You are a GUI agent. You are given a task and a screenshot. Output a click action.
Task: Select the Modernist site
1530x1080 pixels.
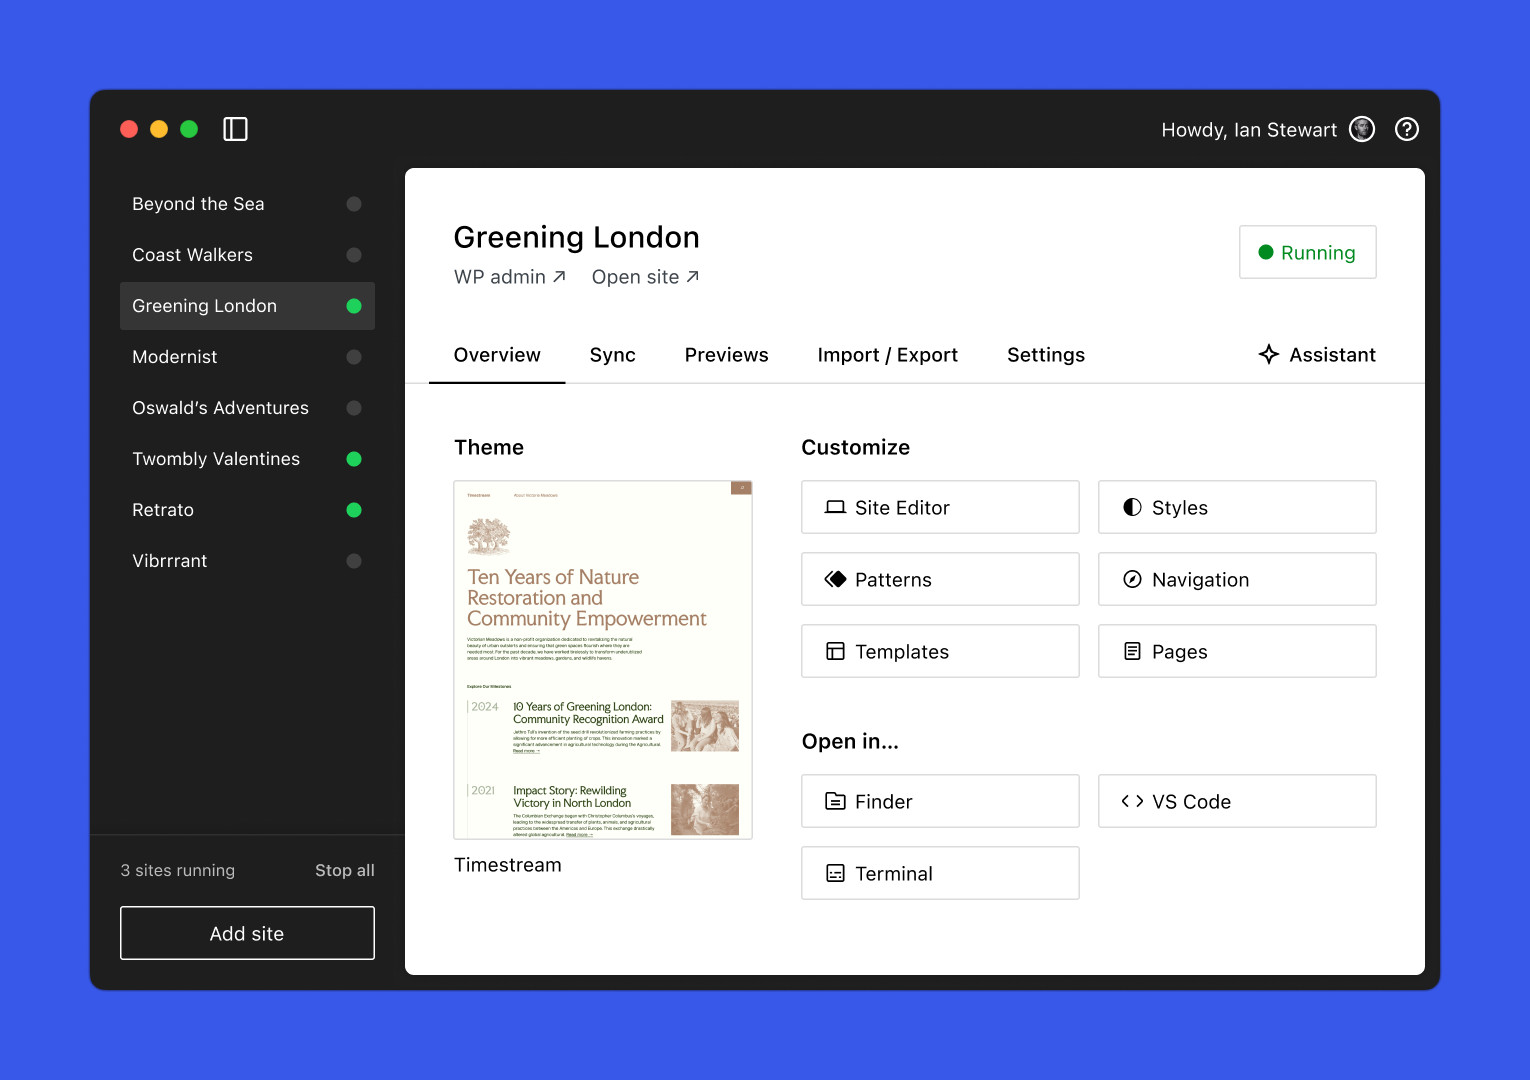[247, 357]
